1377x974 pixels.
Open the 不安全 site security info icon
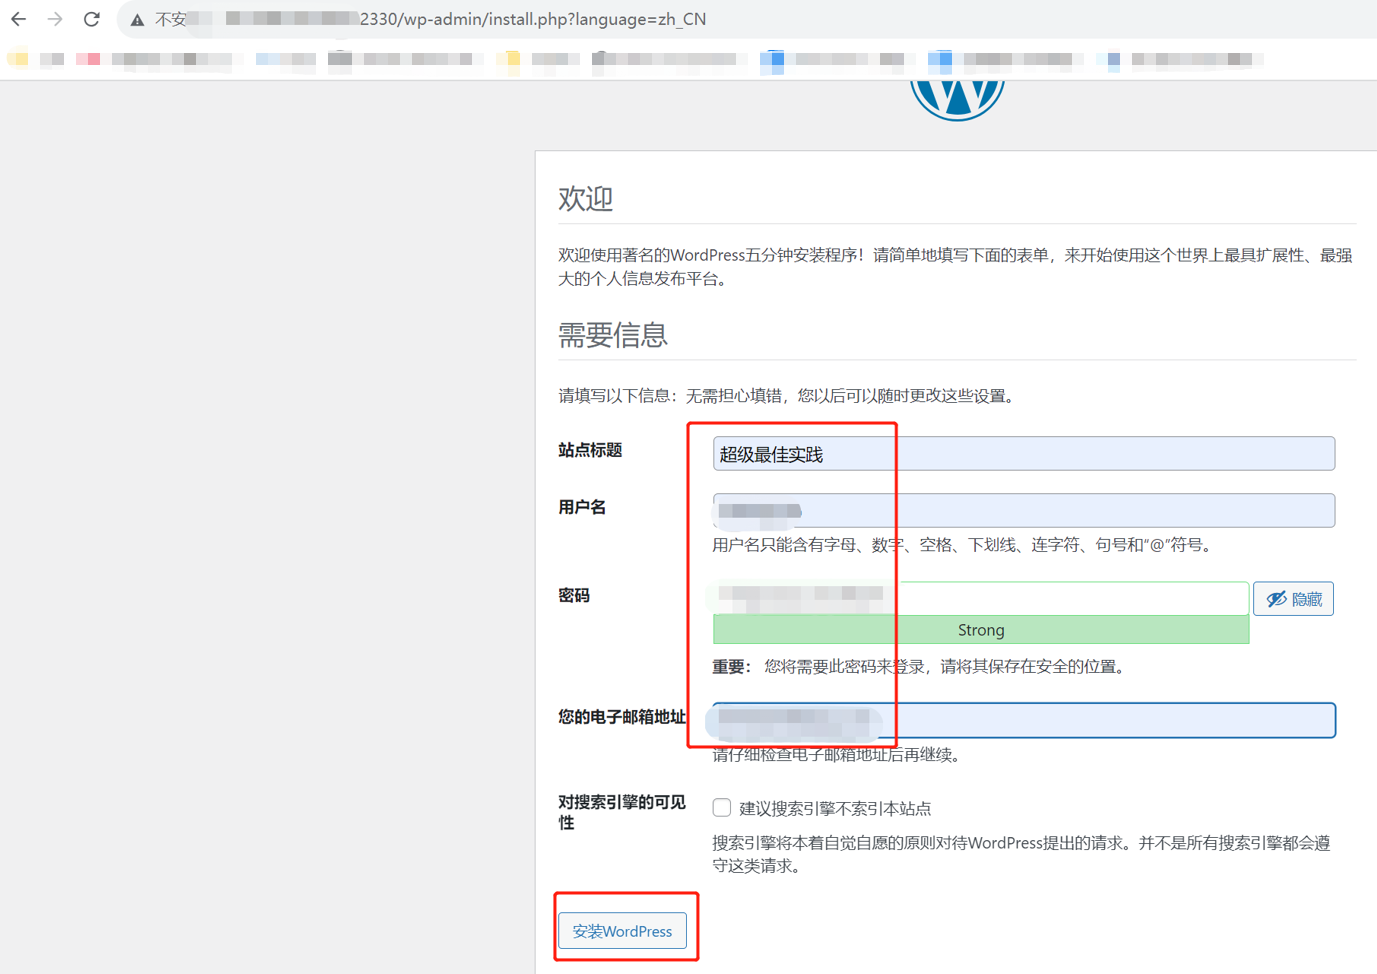click(x=135, y=18)
